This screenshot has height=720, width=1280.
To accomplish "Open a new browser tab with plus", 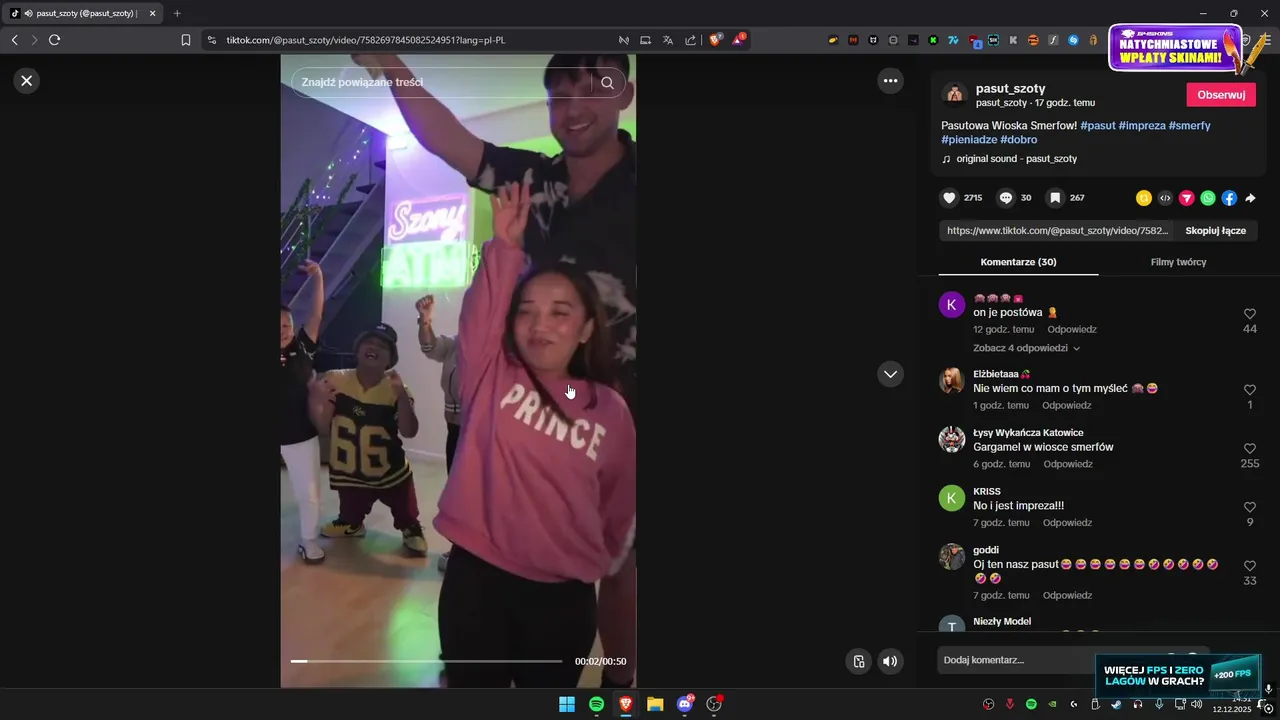I will [x=177, y=13].
